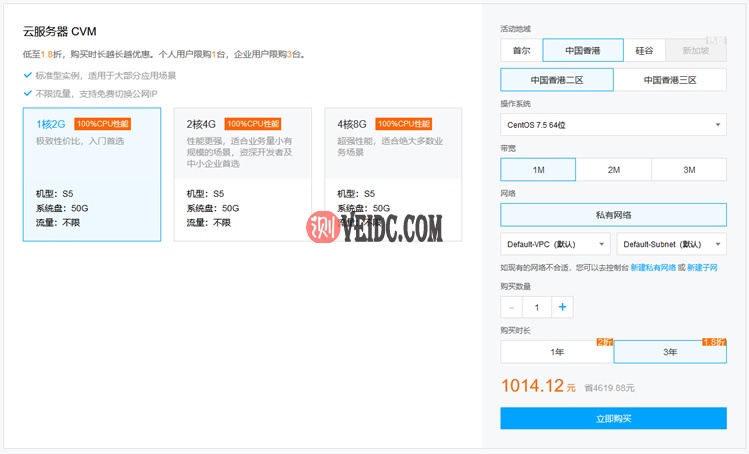This screenshot has height=454, width=749.
Task: Select the 4核8G server plan card
Action: coord(393,174)
